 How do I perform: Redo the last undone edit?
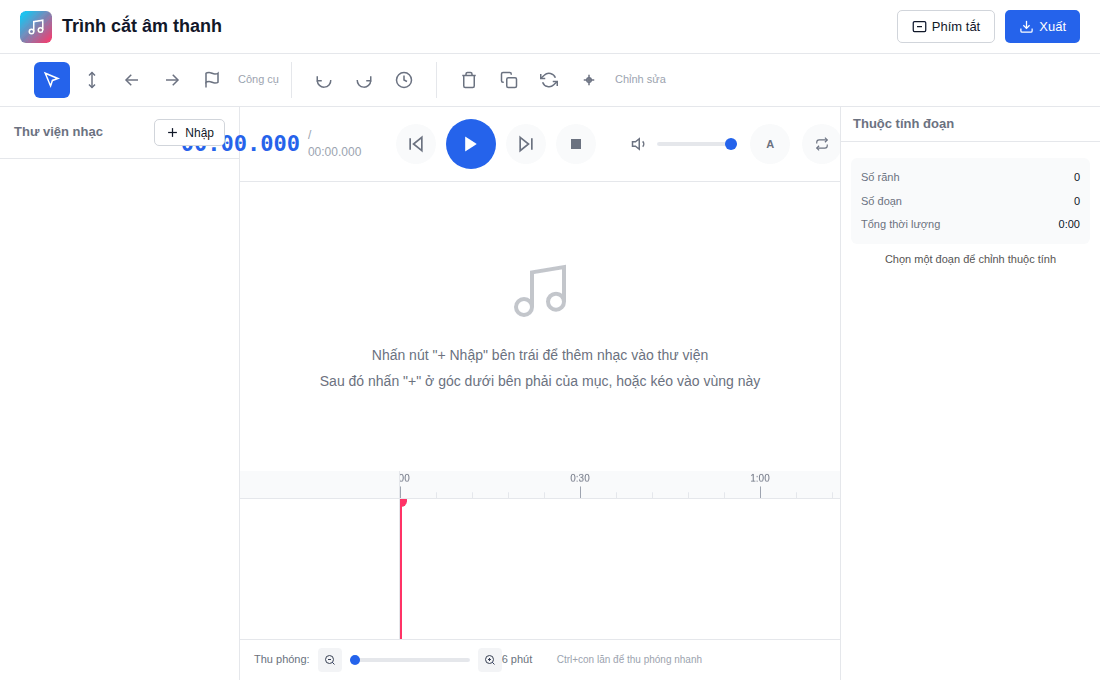363,80
